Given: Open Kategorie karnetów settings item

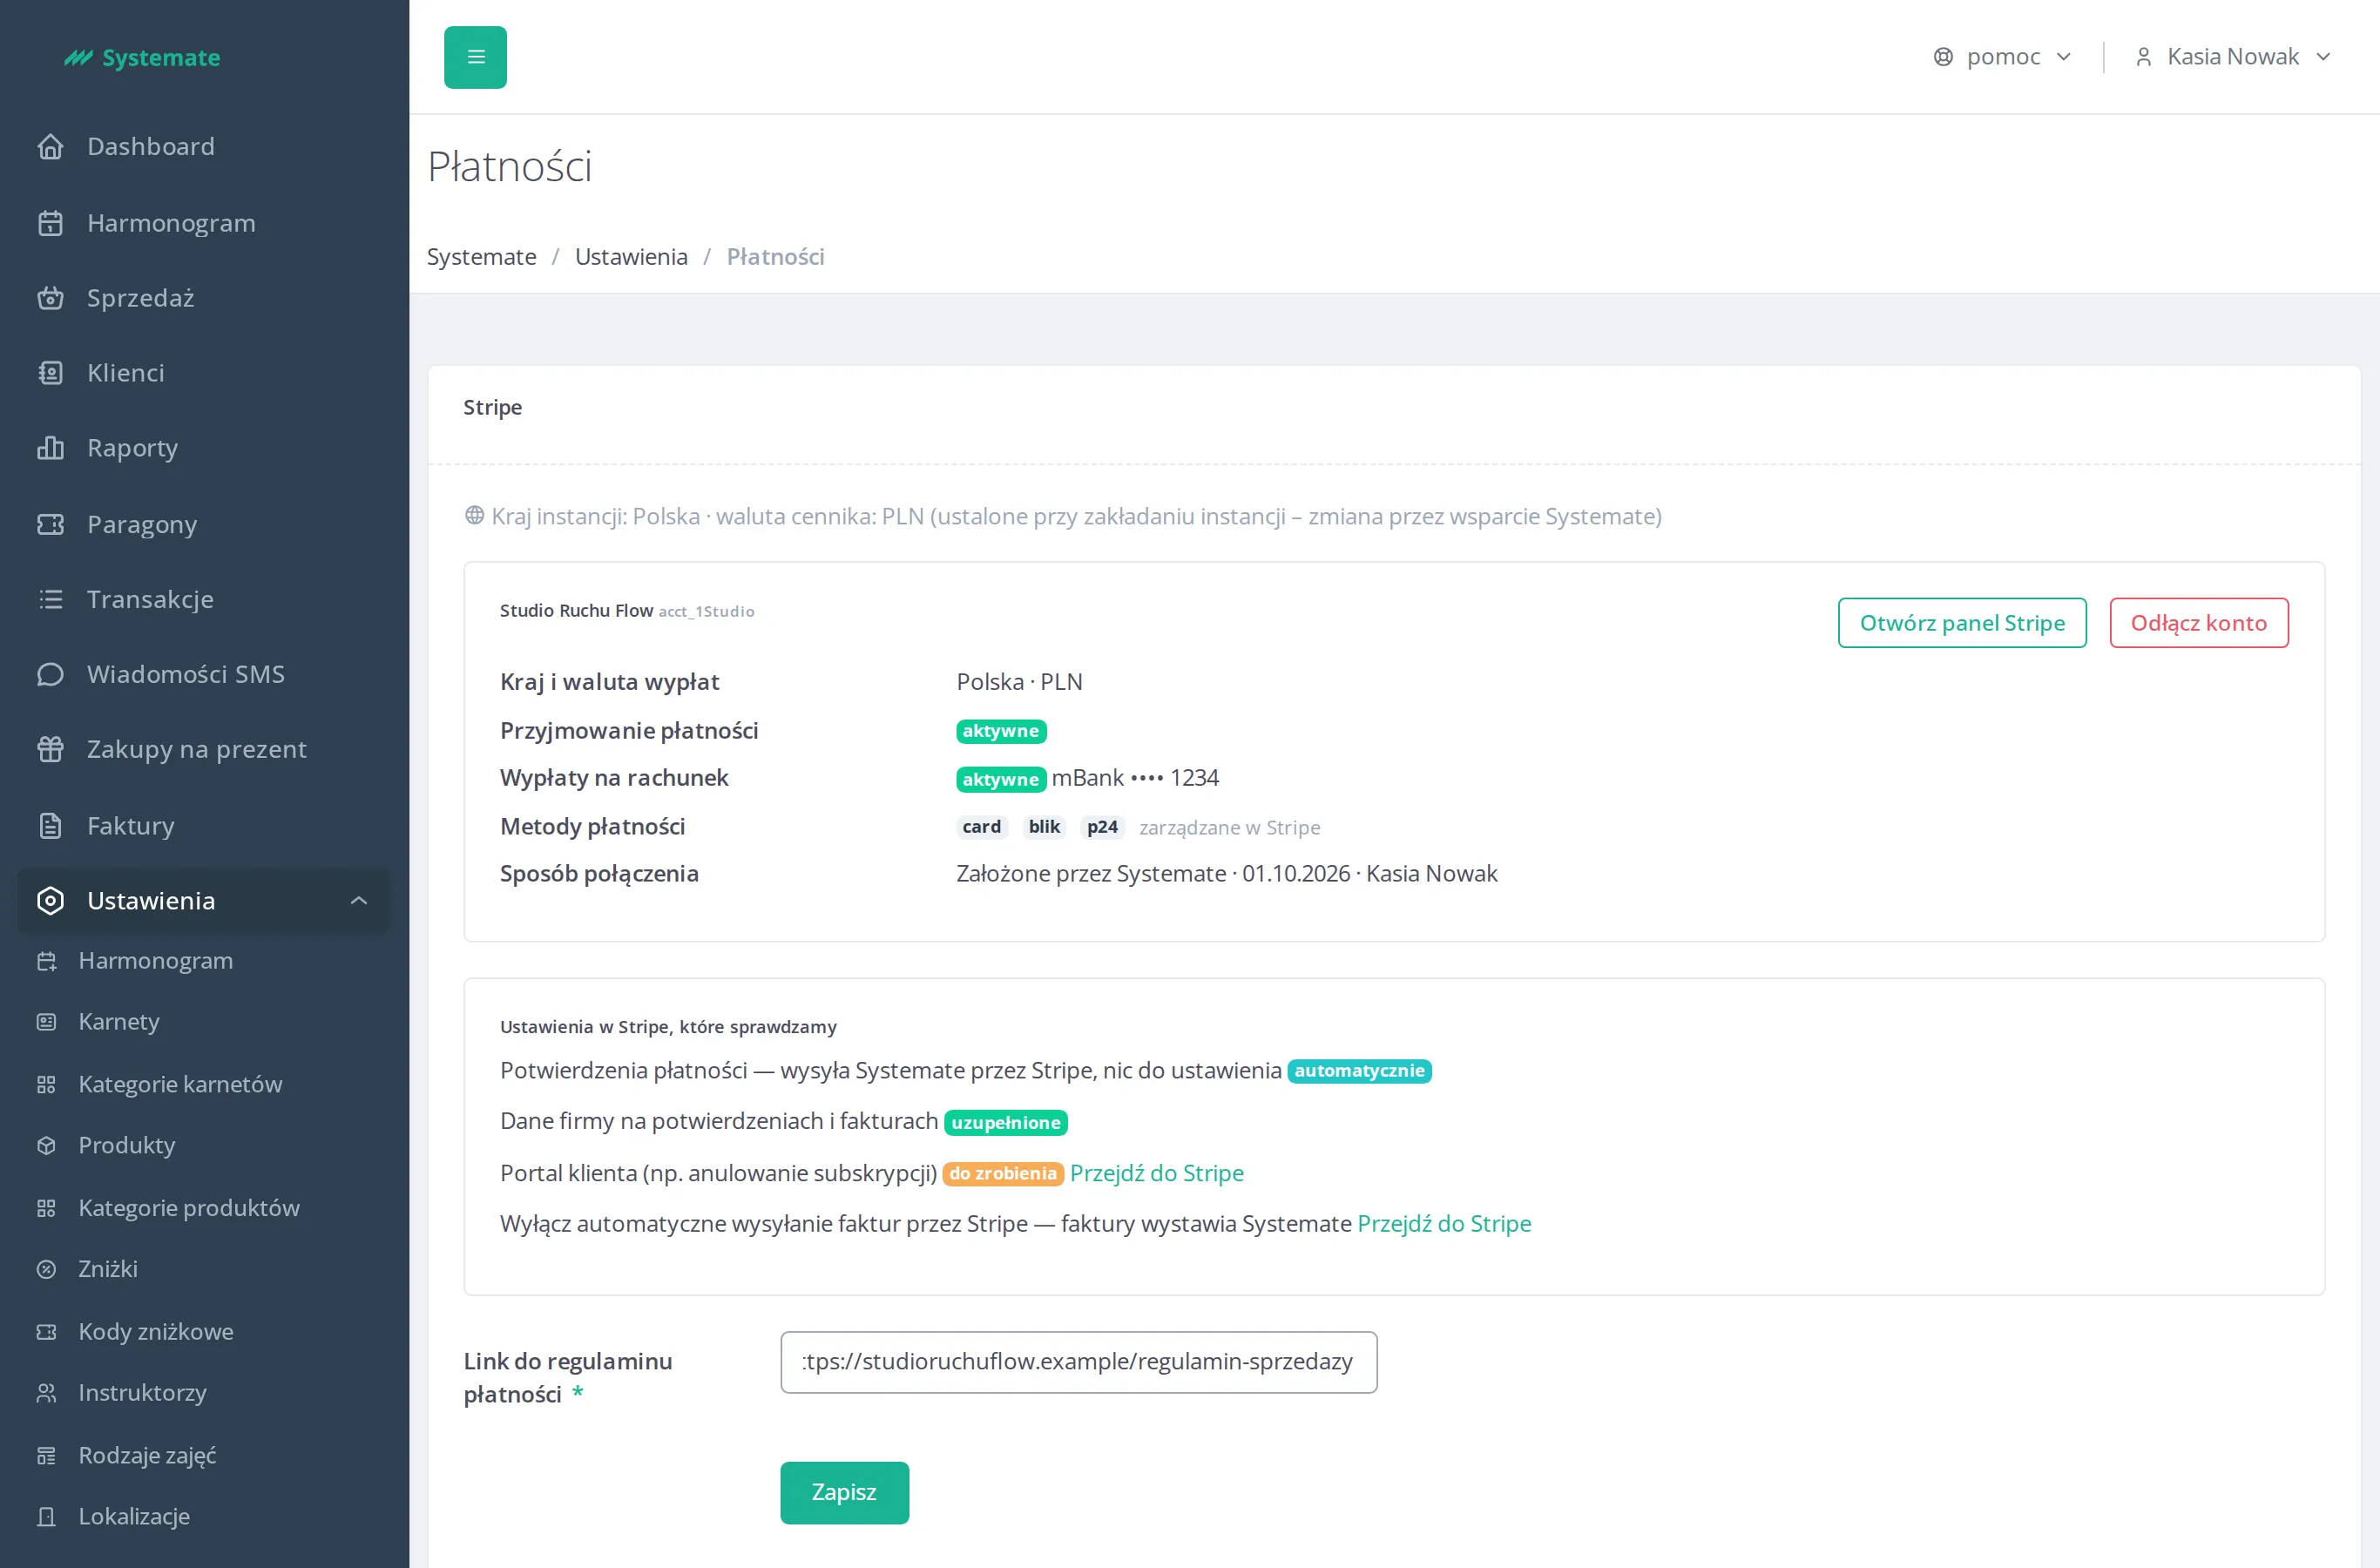Looking at the screenshot, I should [180, 1084].
